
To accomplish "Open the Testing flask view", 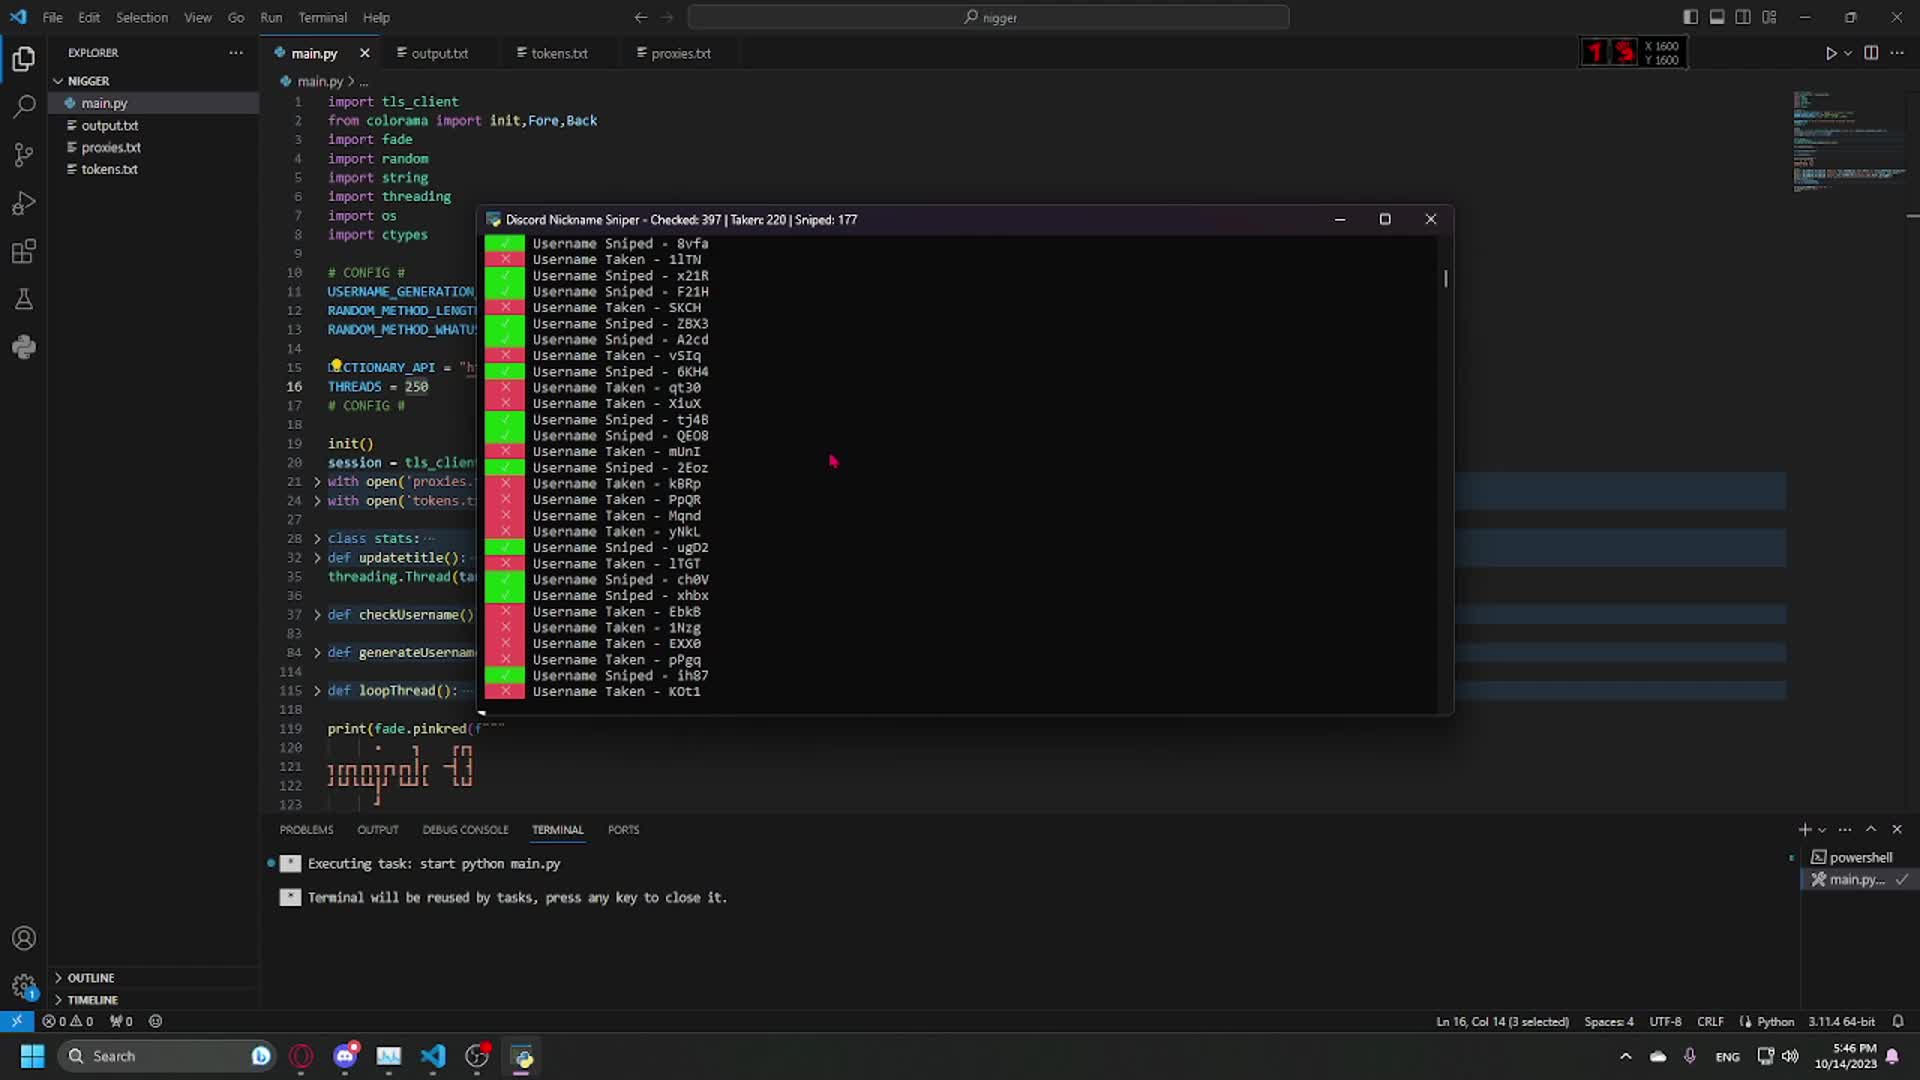I will pos(24,299).
